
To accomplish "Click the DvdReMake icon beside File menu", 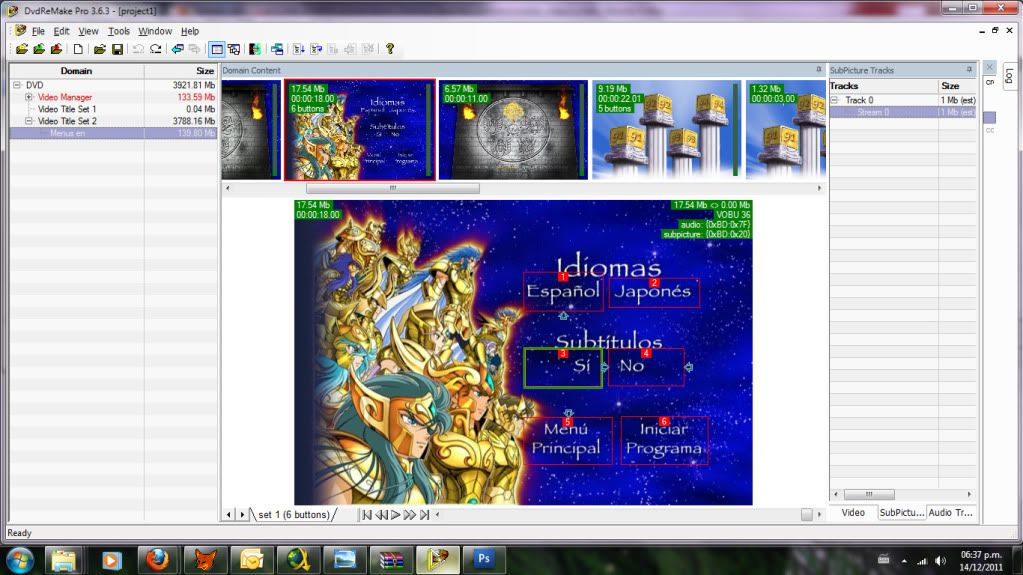I will (x=20, y=31).
